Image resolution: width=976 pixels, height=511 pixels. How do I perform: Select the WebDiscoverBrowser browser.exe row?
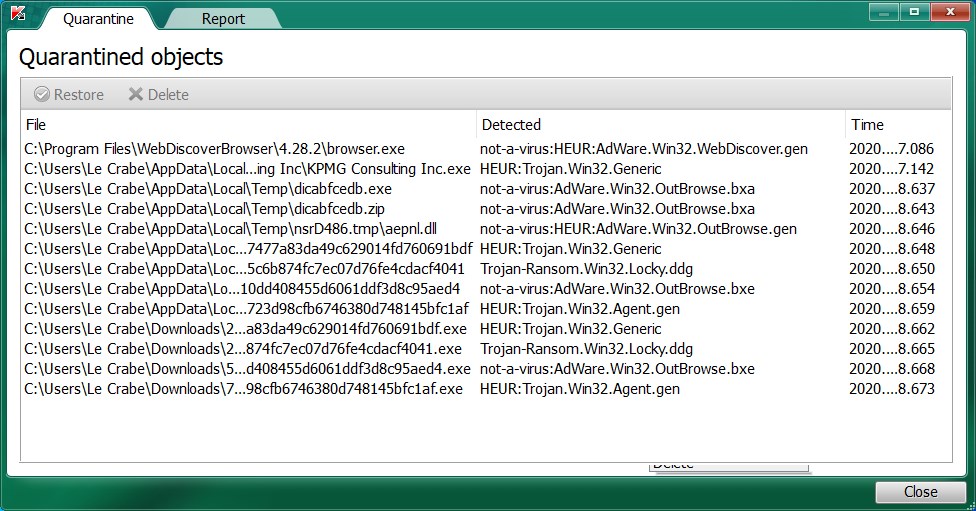(486, 149)
